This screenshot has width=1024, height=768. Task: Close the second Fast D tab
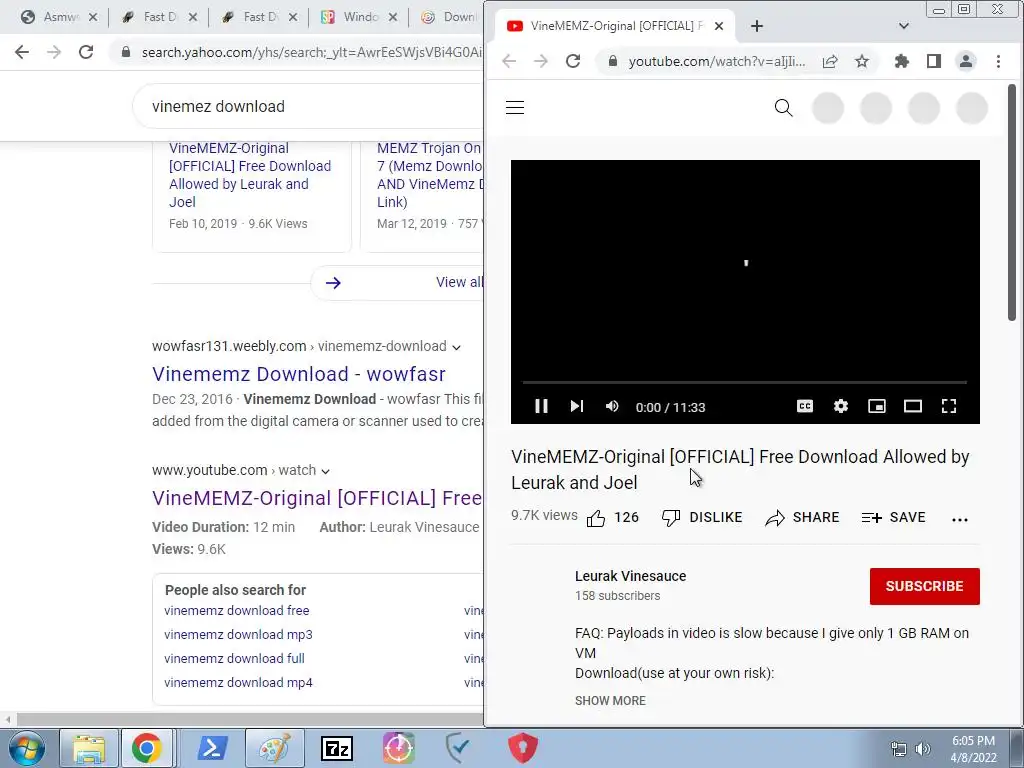click(293, 17)
